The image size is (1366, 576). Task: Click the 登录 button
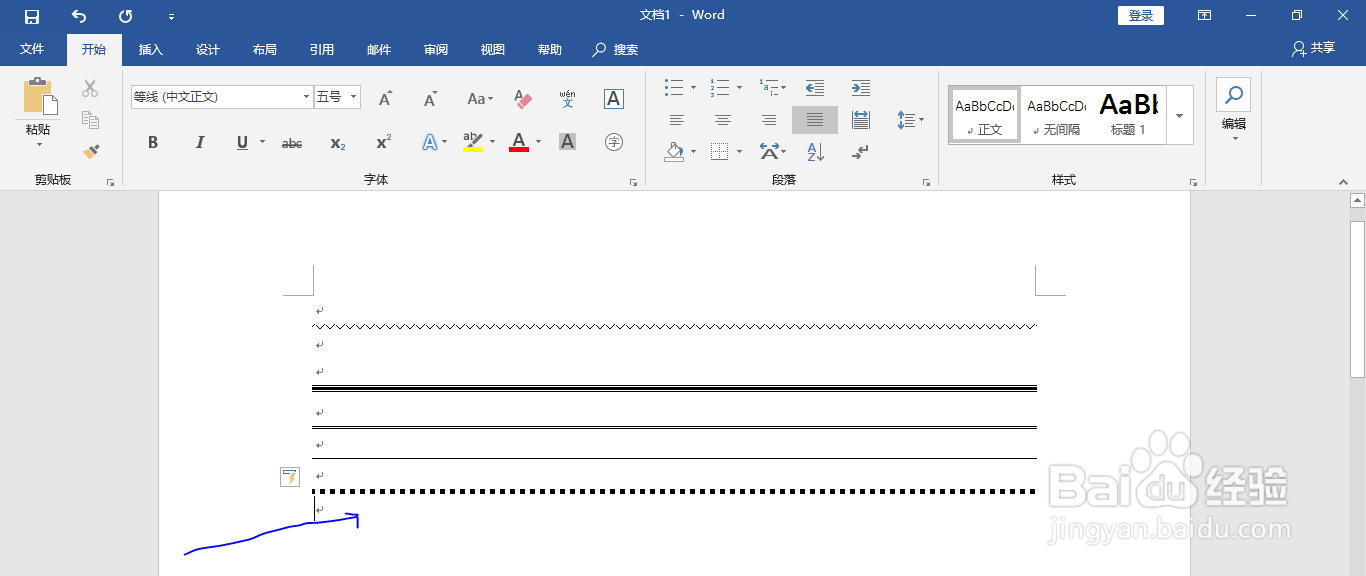[1140, 15]
